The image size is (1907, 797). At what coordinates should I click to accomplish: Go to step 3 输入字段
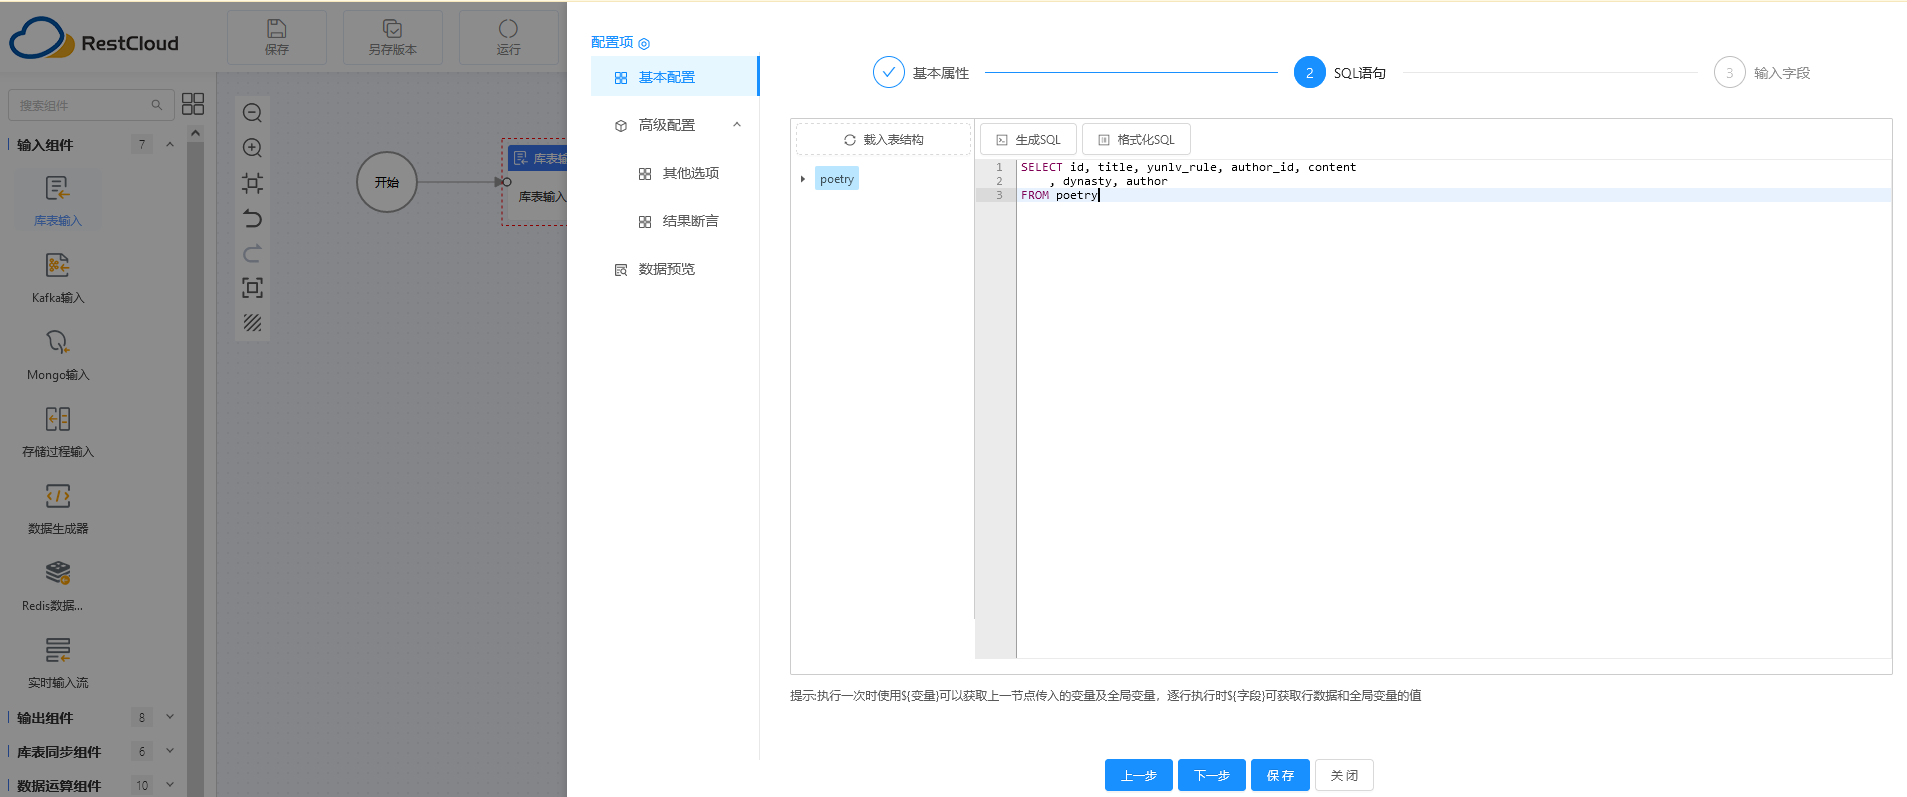[1762, 72]
